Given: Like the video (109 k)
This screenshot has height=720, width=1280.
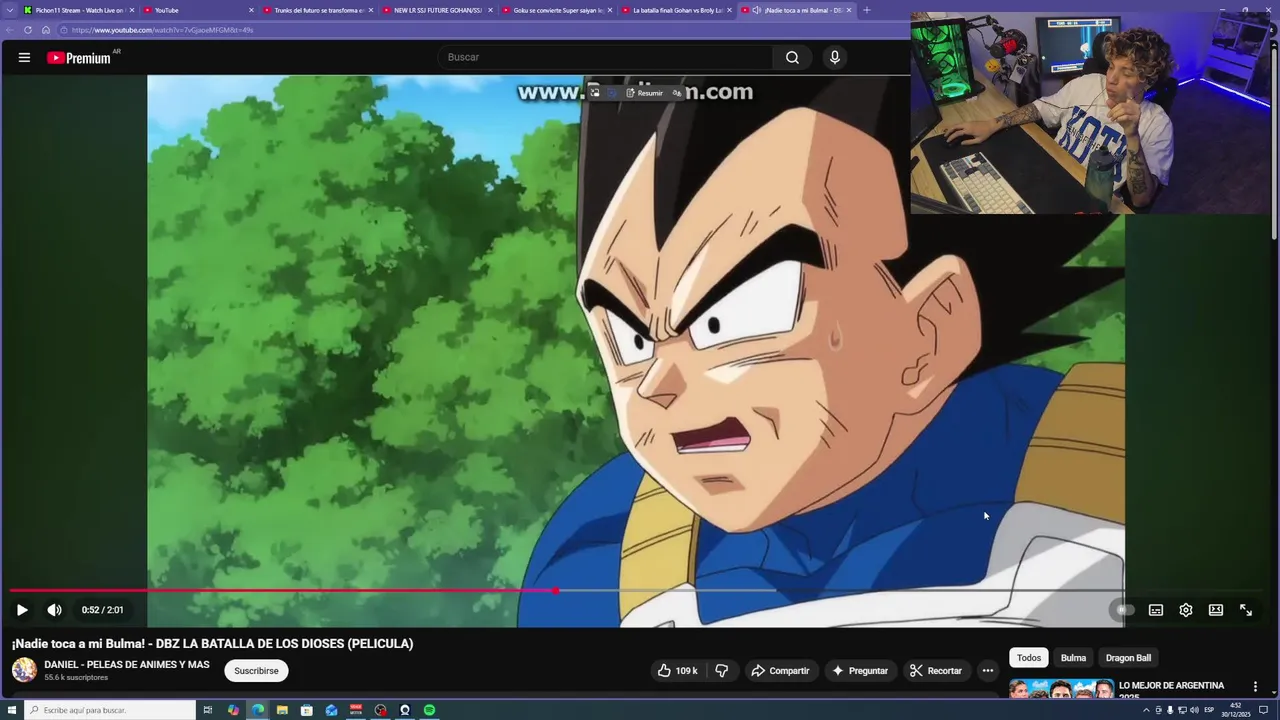Looking at the screenshot, I should point(677,671).
